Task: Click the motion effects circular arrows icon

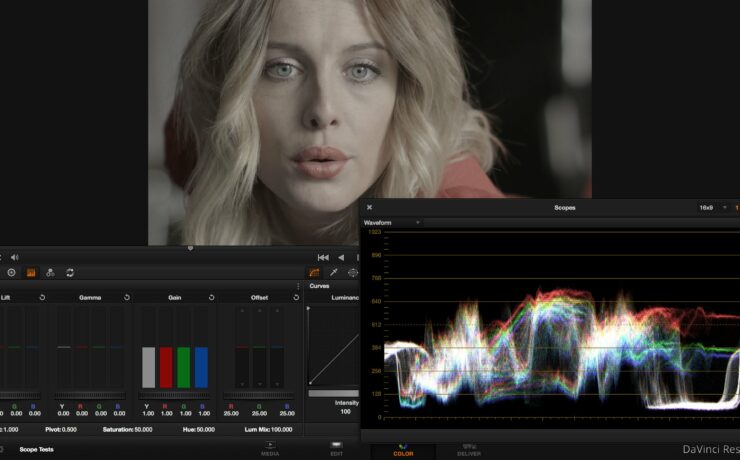Action: tap(70, 273)
